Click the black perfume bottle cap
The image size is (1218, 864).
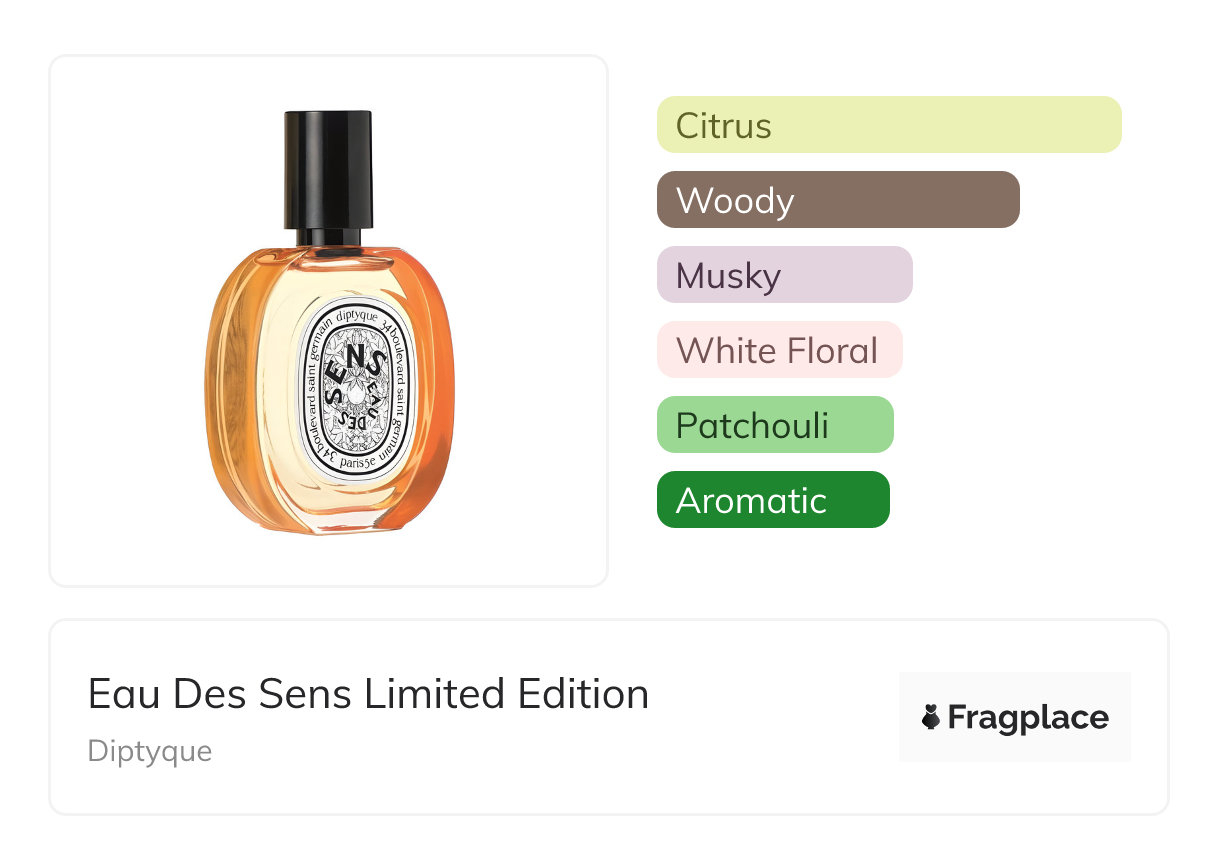pyautogui.click(x=329, y=168)
